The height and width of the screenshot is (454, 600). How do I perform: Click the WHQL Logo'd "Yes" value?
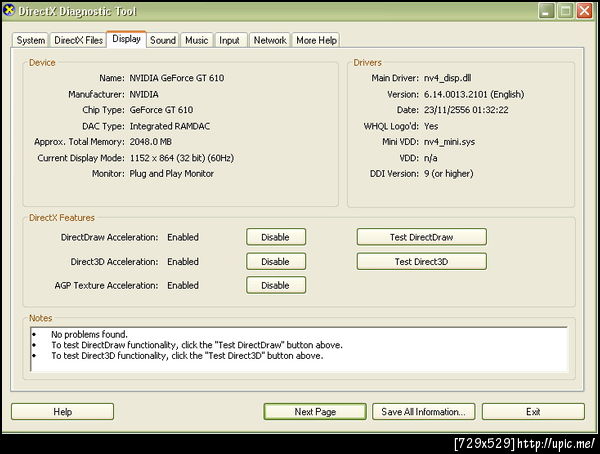[x=431, y=126]
